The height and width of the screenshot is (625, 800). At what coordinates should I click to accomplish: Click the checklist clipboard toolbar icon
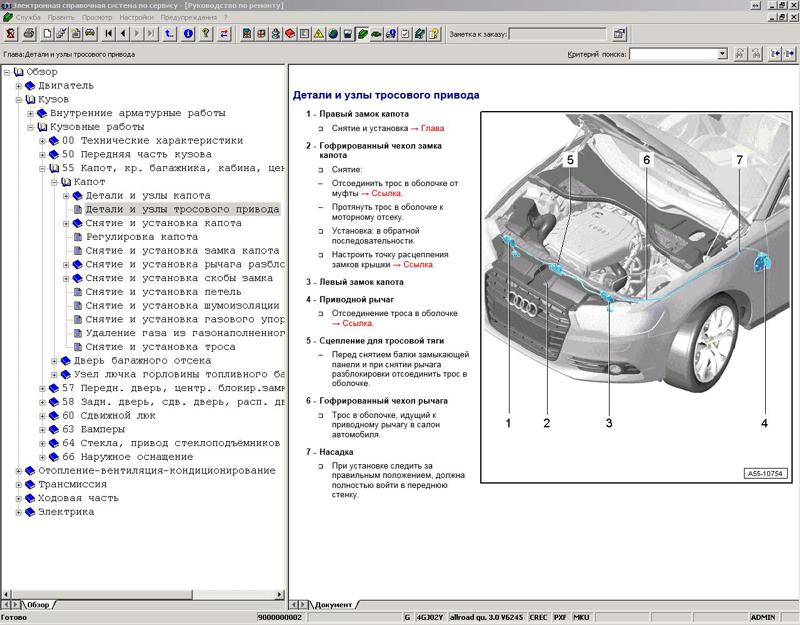(405, 34)
